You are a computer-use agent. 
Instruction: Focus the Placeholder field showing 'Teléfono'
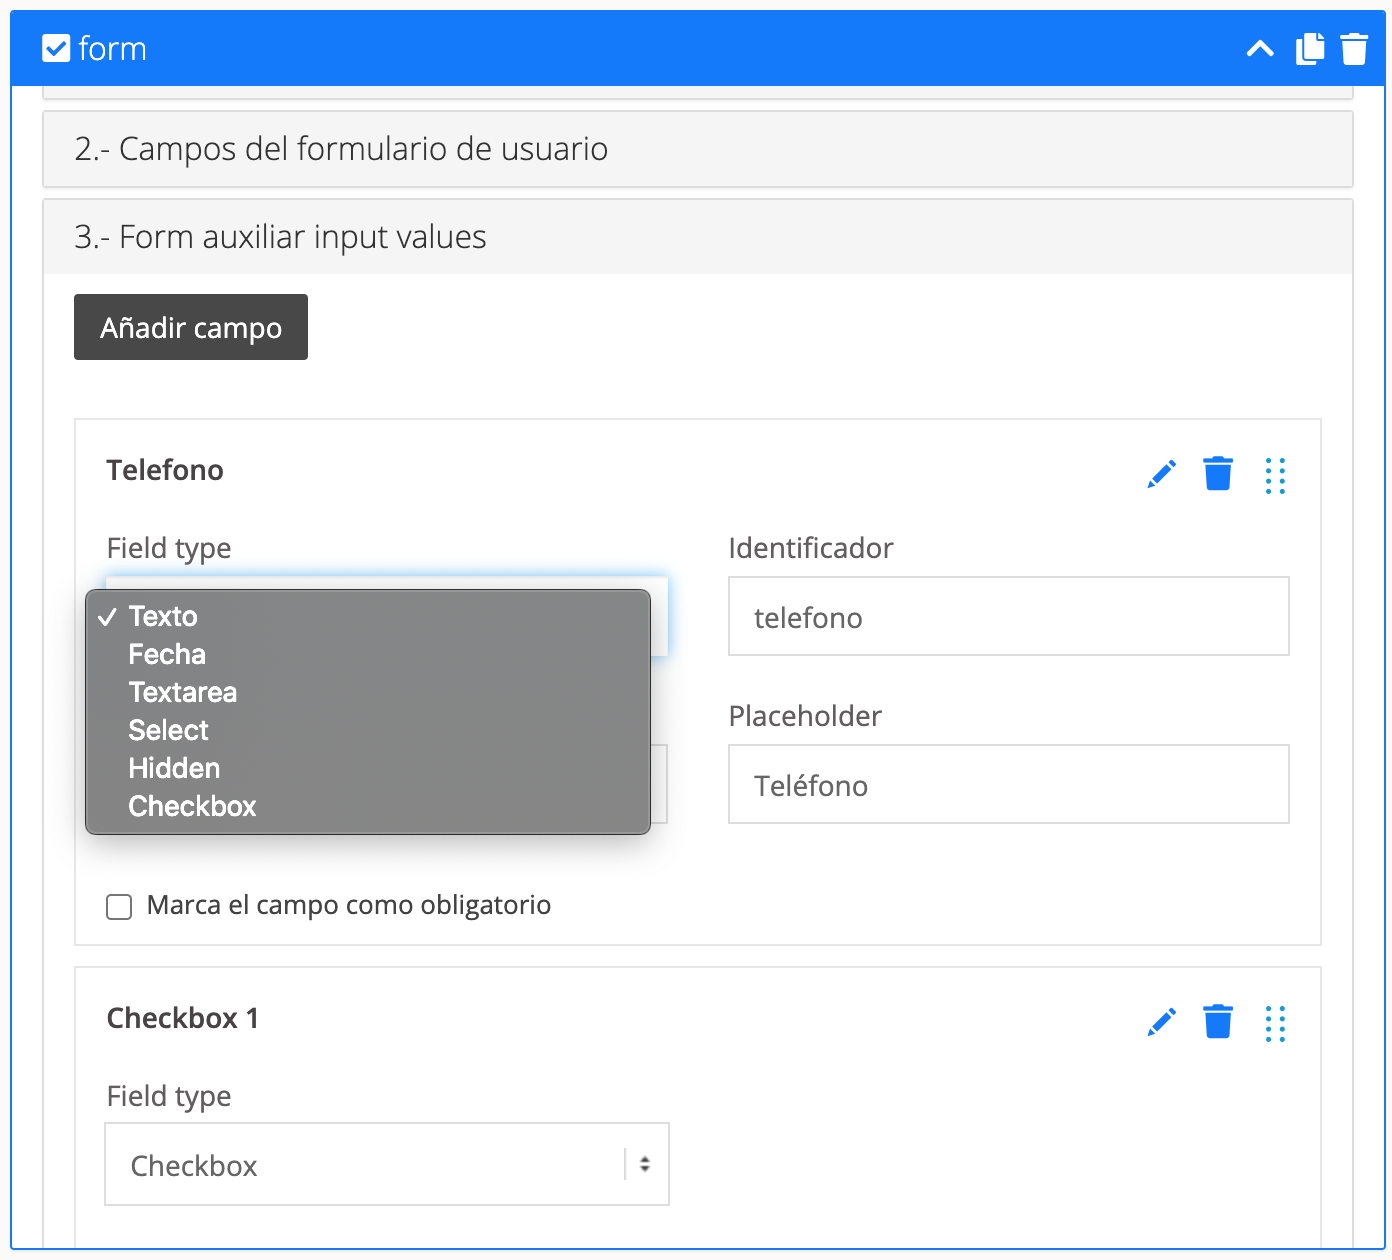click(1008, 785)
